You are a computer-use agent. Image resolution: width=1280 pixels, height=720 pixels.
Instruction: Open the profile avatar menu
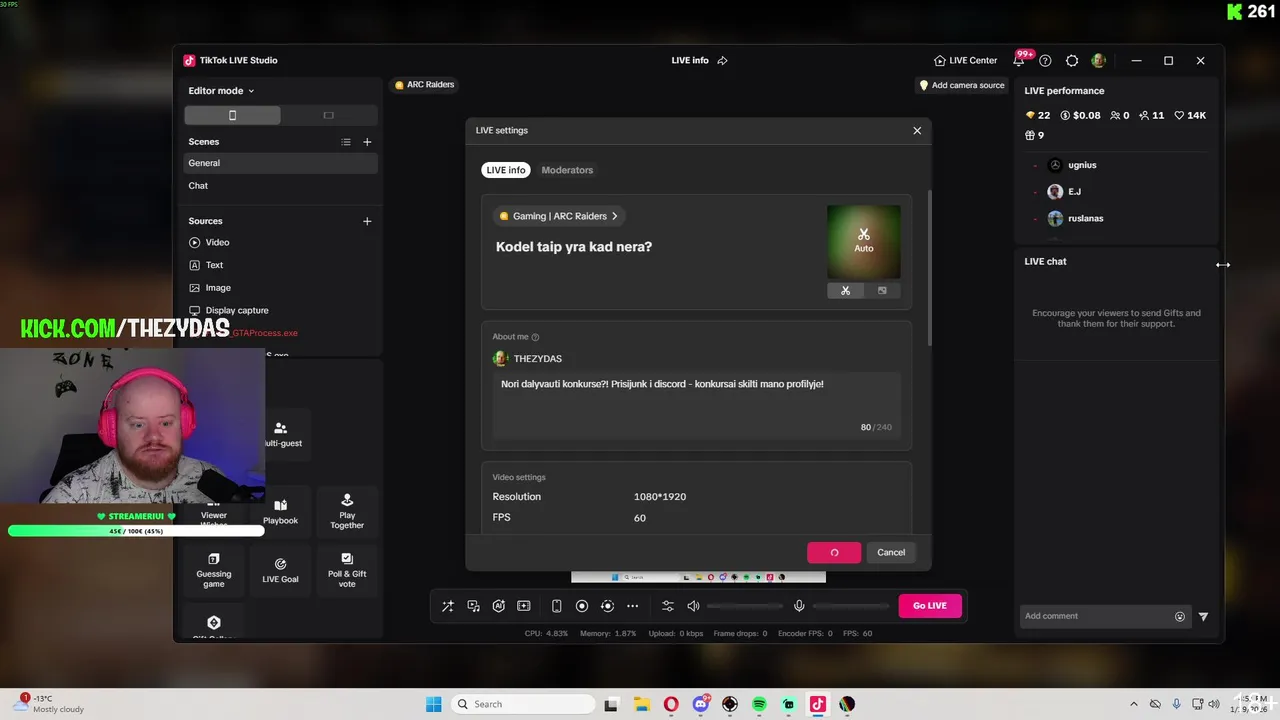(1098, 60)
